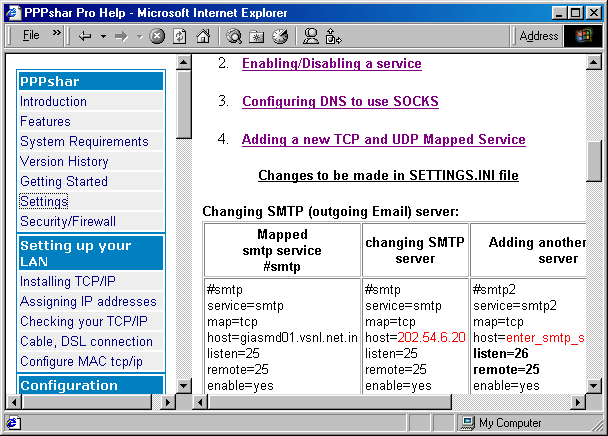The image size is (608, 436).
Task: Follow the Configuring DNS to use SOCKS link
Action: point(340,101)
